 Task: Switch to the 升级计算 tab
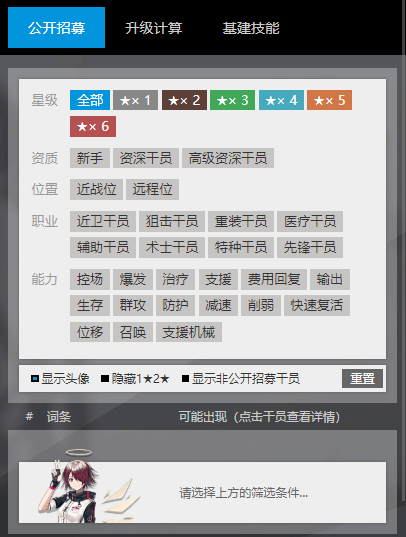(x=153, y=28)
